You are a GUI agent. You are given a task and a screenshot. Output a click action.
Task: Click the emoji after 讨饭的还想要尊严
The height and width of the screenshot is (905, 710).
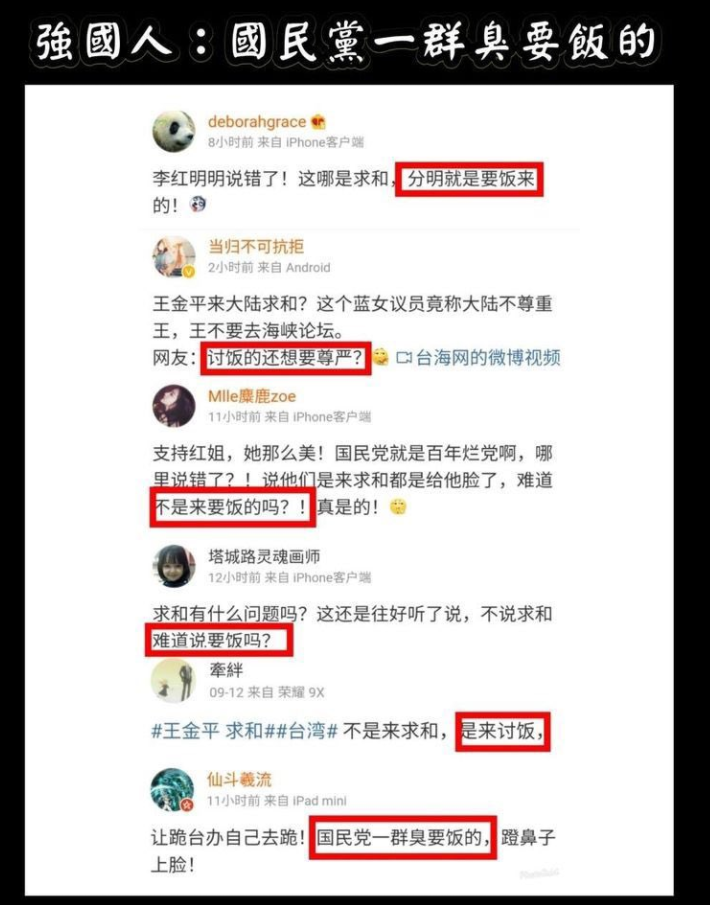(x=380, y=357)
